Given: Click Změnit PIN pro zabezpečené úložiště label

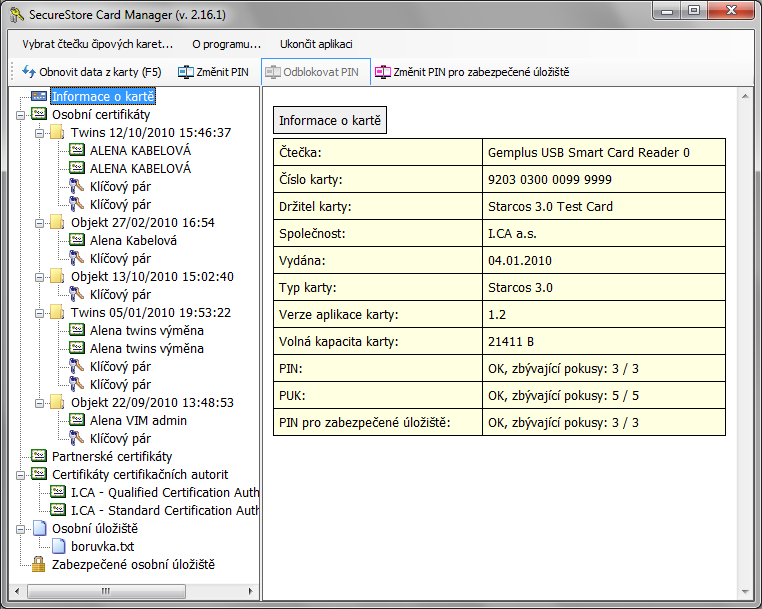Looking at the screenshot, I should point(481,72).
